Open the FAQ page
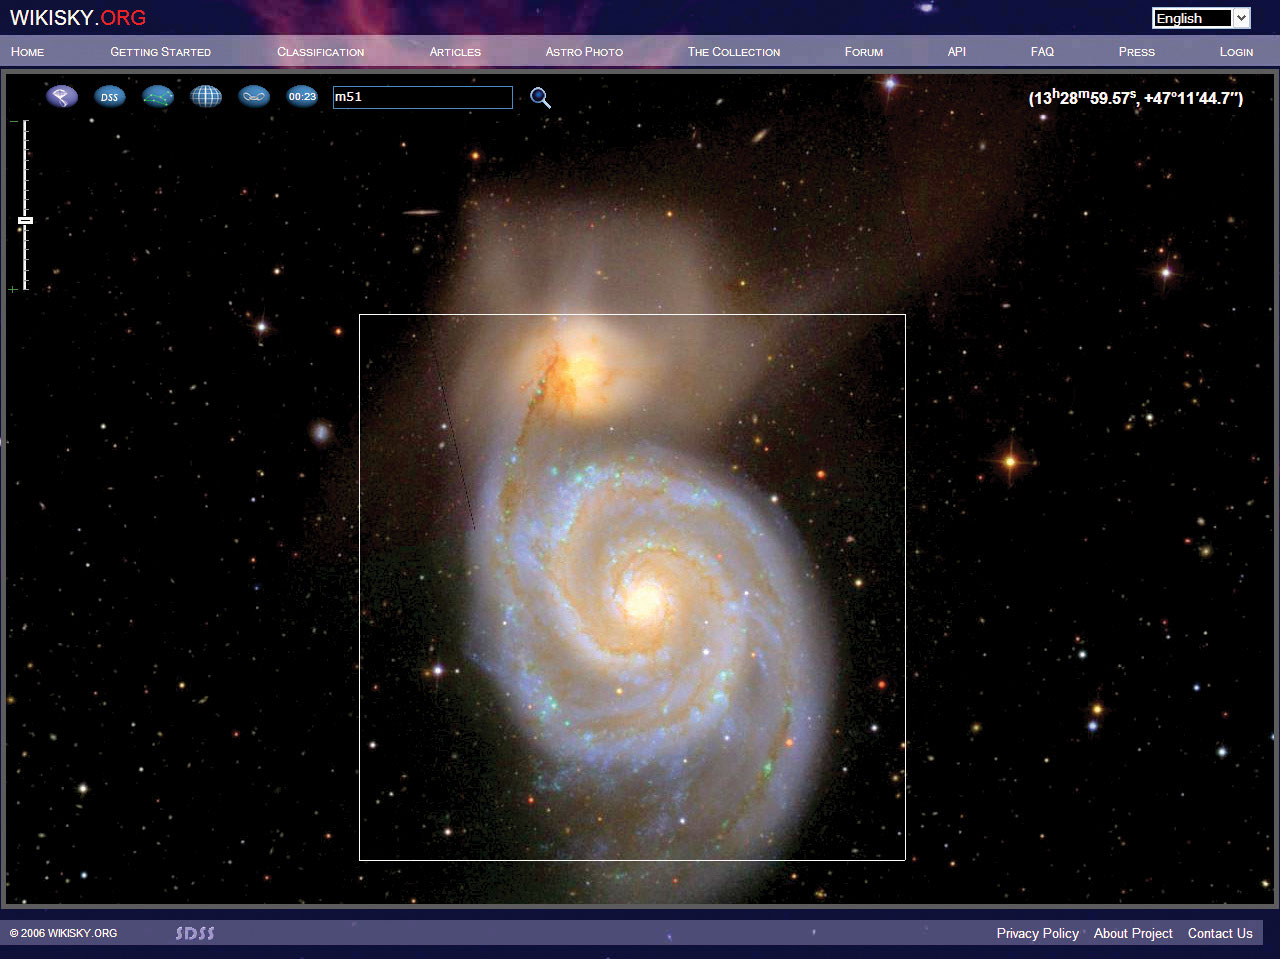The height and width of the screenshot is (959, 1280). [x=1042, y=51]
